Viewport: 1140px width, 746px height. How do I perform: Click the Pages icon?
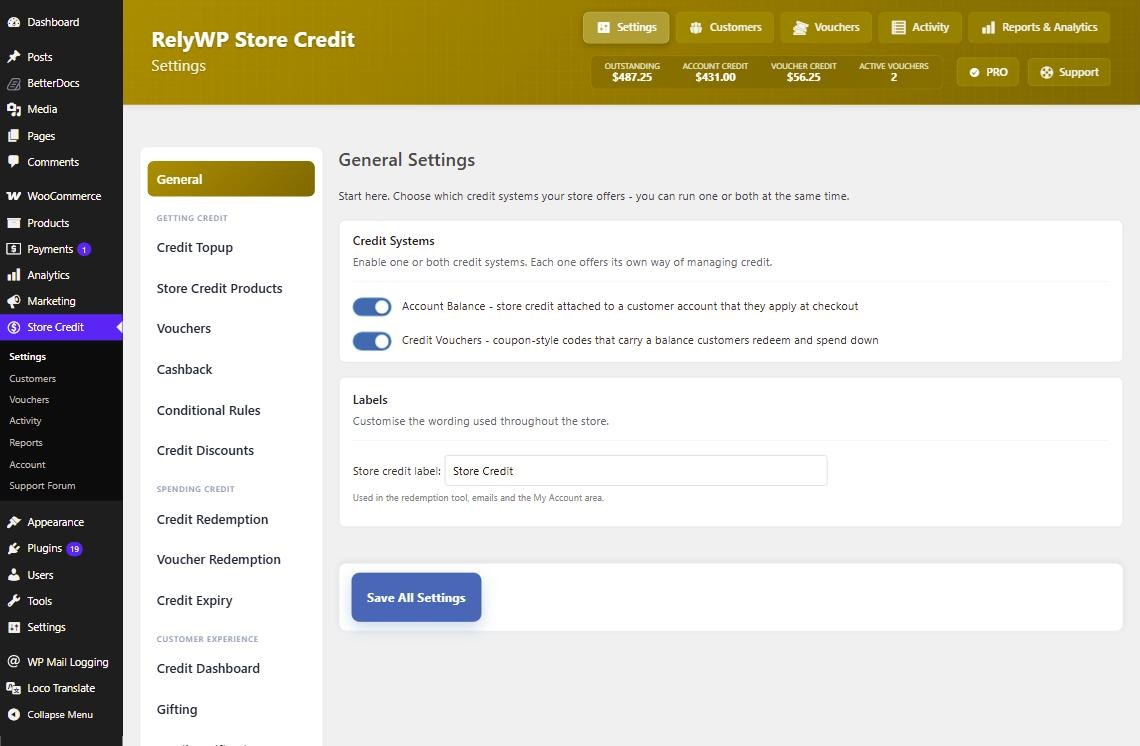14,136
